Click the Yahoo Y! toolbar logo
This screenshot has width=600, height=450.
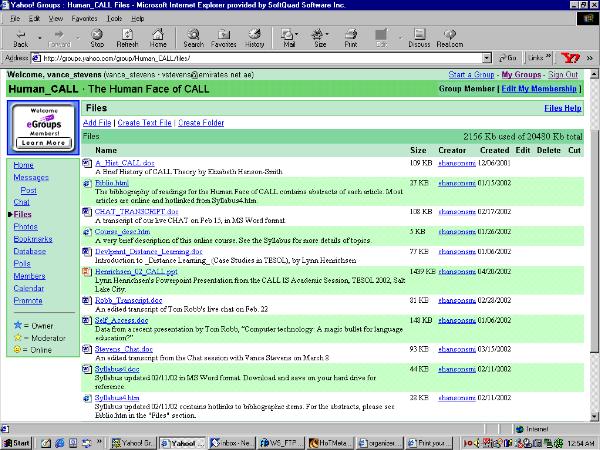point(570,58)
